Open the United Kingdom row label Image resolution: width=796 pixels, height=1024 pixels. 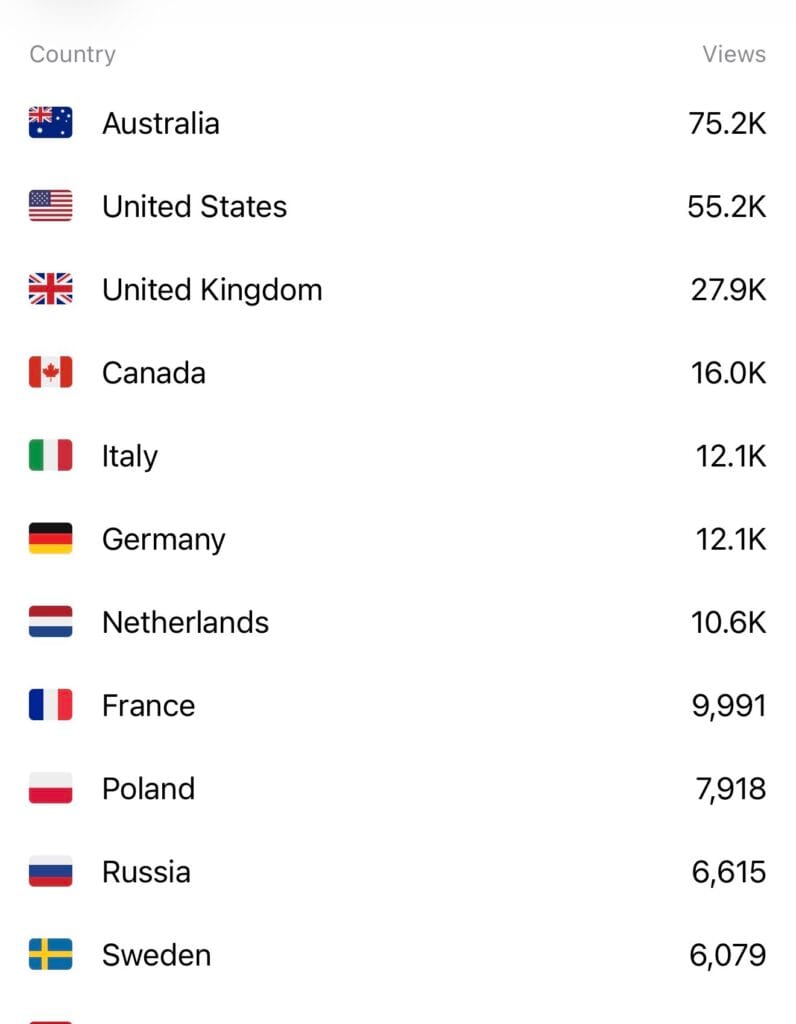[x=212, y=290]
